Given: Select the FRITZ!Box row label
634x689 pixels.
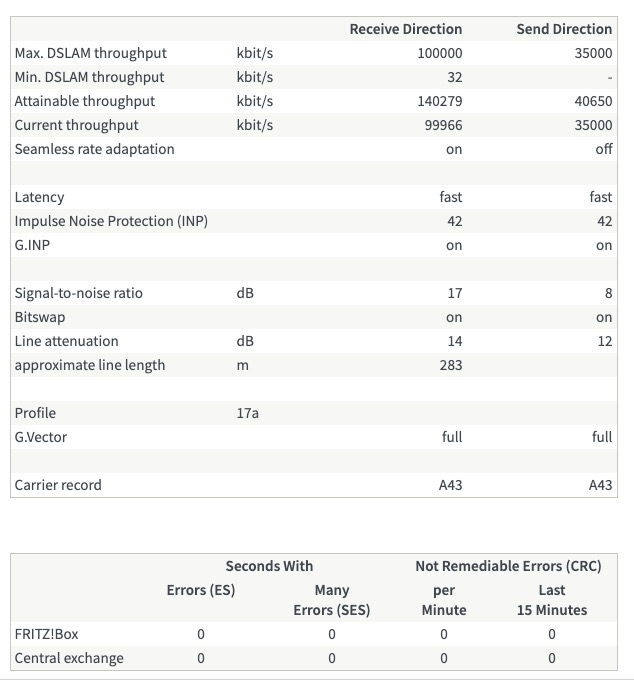Looking at the screenshot, I should 44,634.
